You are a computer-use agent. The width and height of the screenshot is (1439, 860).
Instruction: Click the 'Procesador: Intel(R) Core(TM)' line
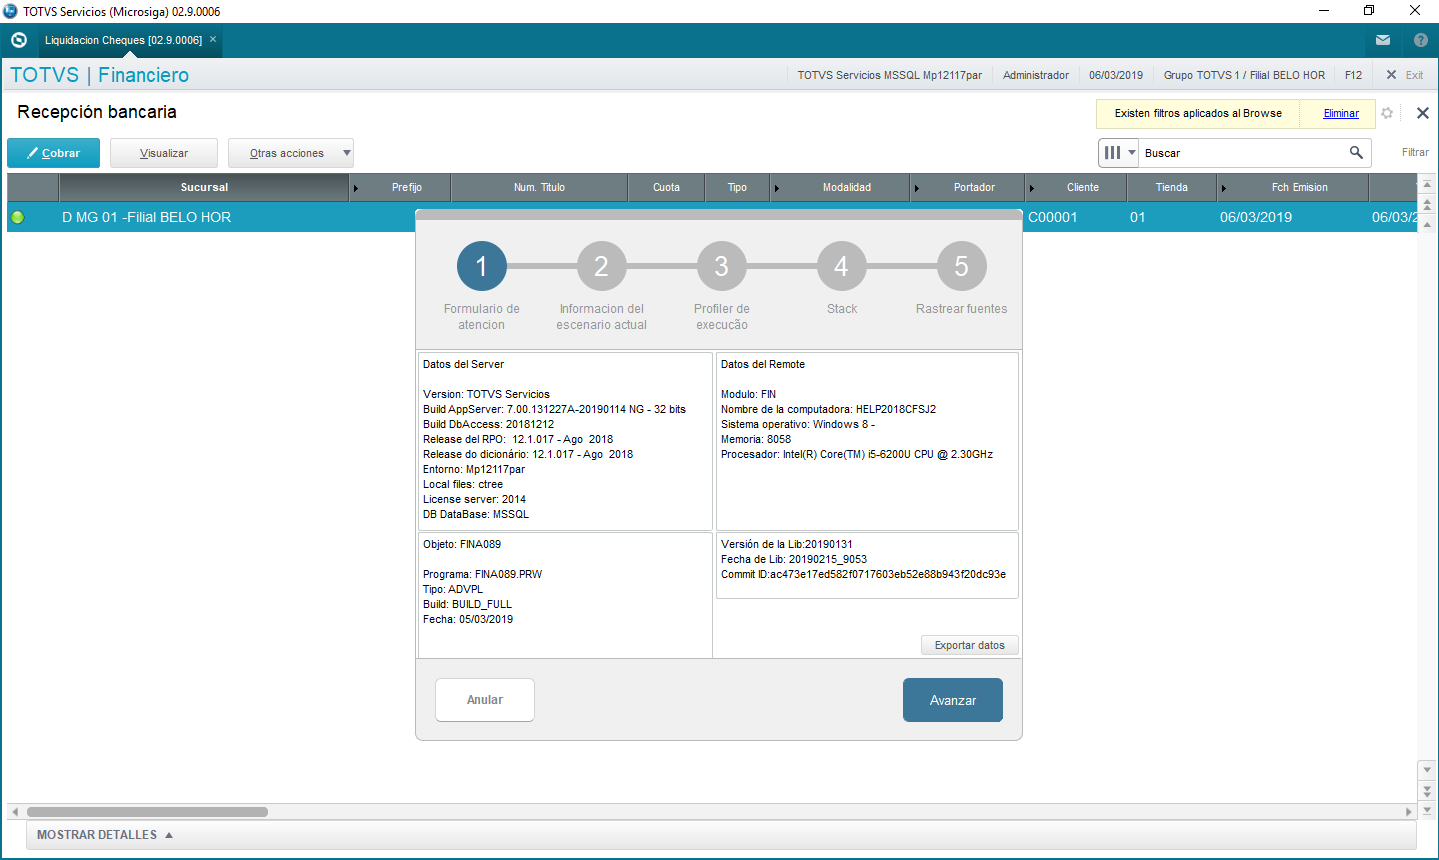(857, 454)
